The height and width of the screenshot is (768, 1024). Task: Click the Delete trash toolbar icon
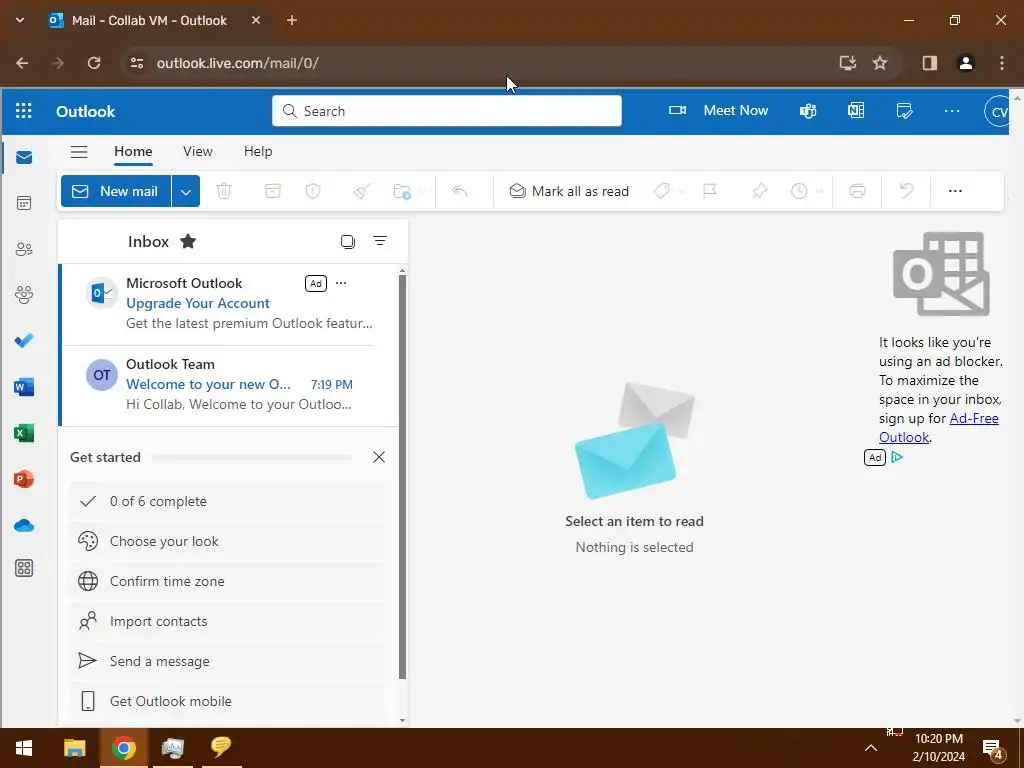coord(224,191)
